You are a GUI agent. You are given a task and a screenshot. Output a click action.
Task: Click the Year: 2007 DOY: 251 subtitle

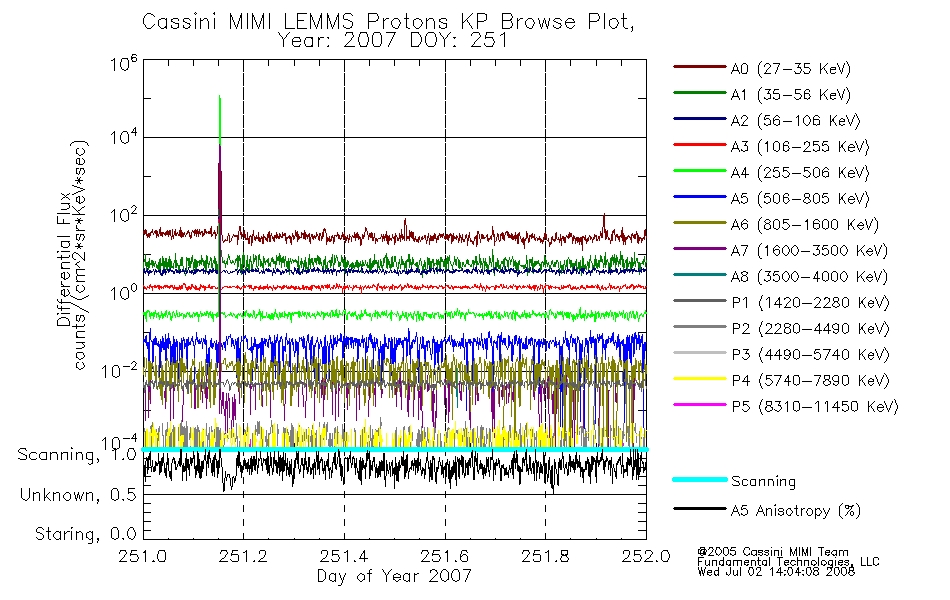(x=393, y=41)
